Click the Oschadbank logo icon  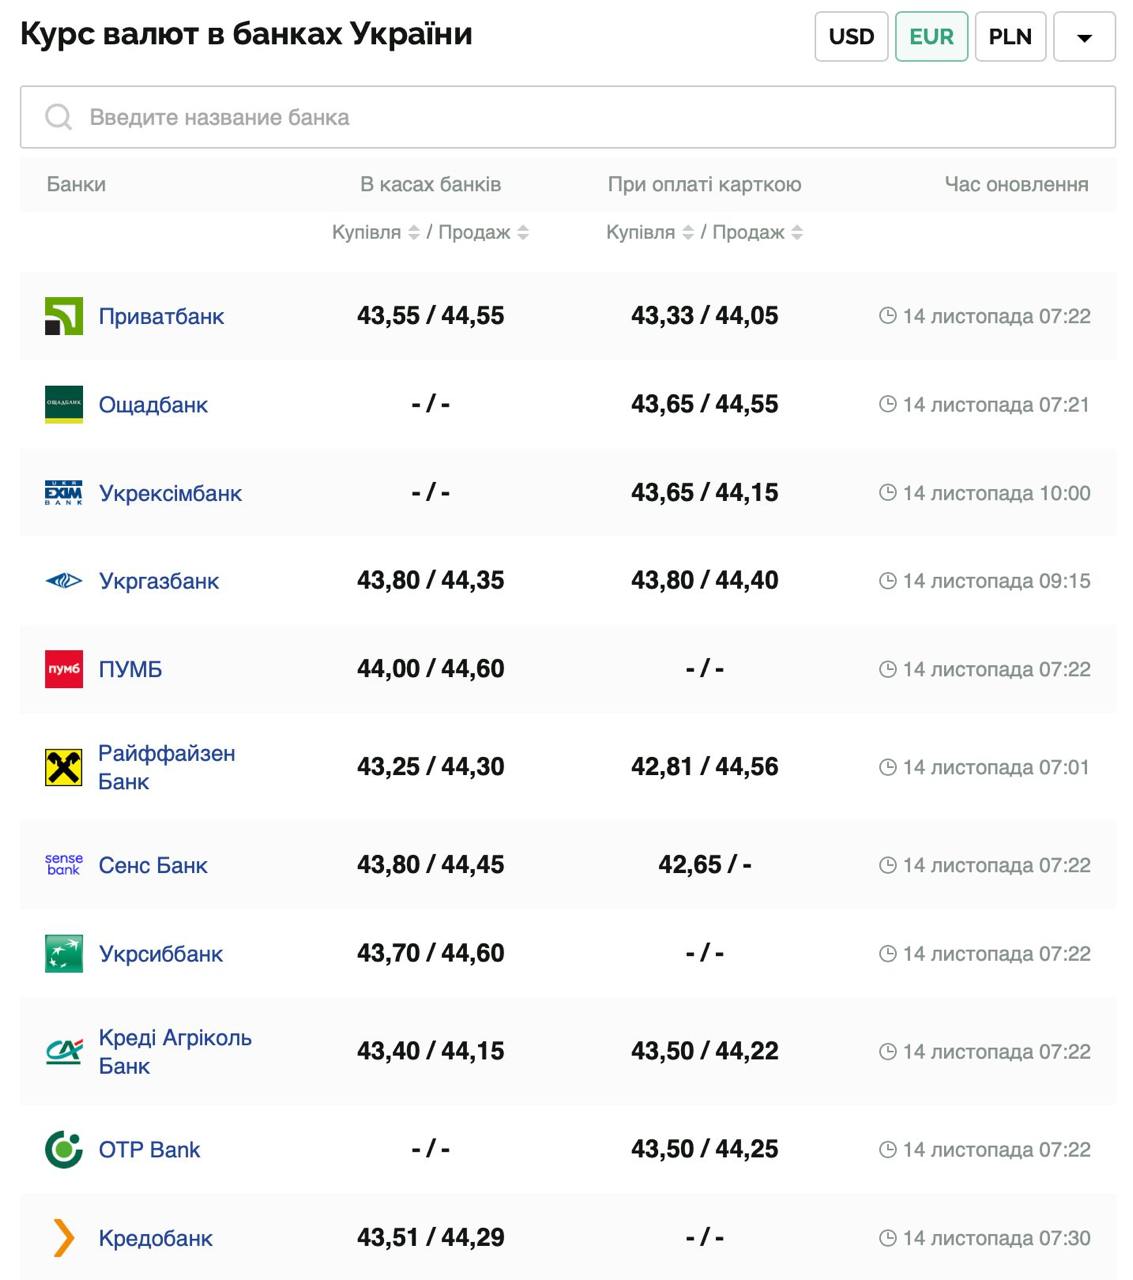pyautogui.click(x=64, y=405)
